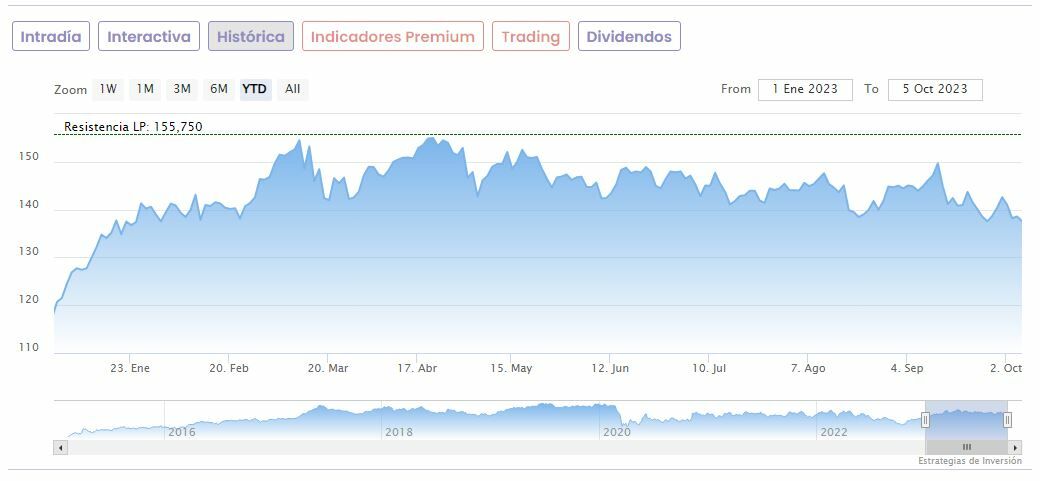This screenshot has width=1040, height=481.
Task: Choose the 6M zoom option
Action: (219, 89)
